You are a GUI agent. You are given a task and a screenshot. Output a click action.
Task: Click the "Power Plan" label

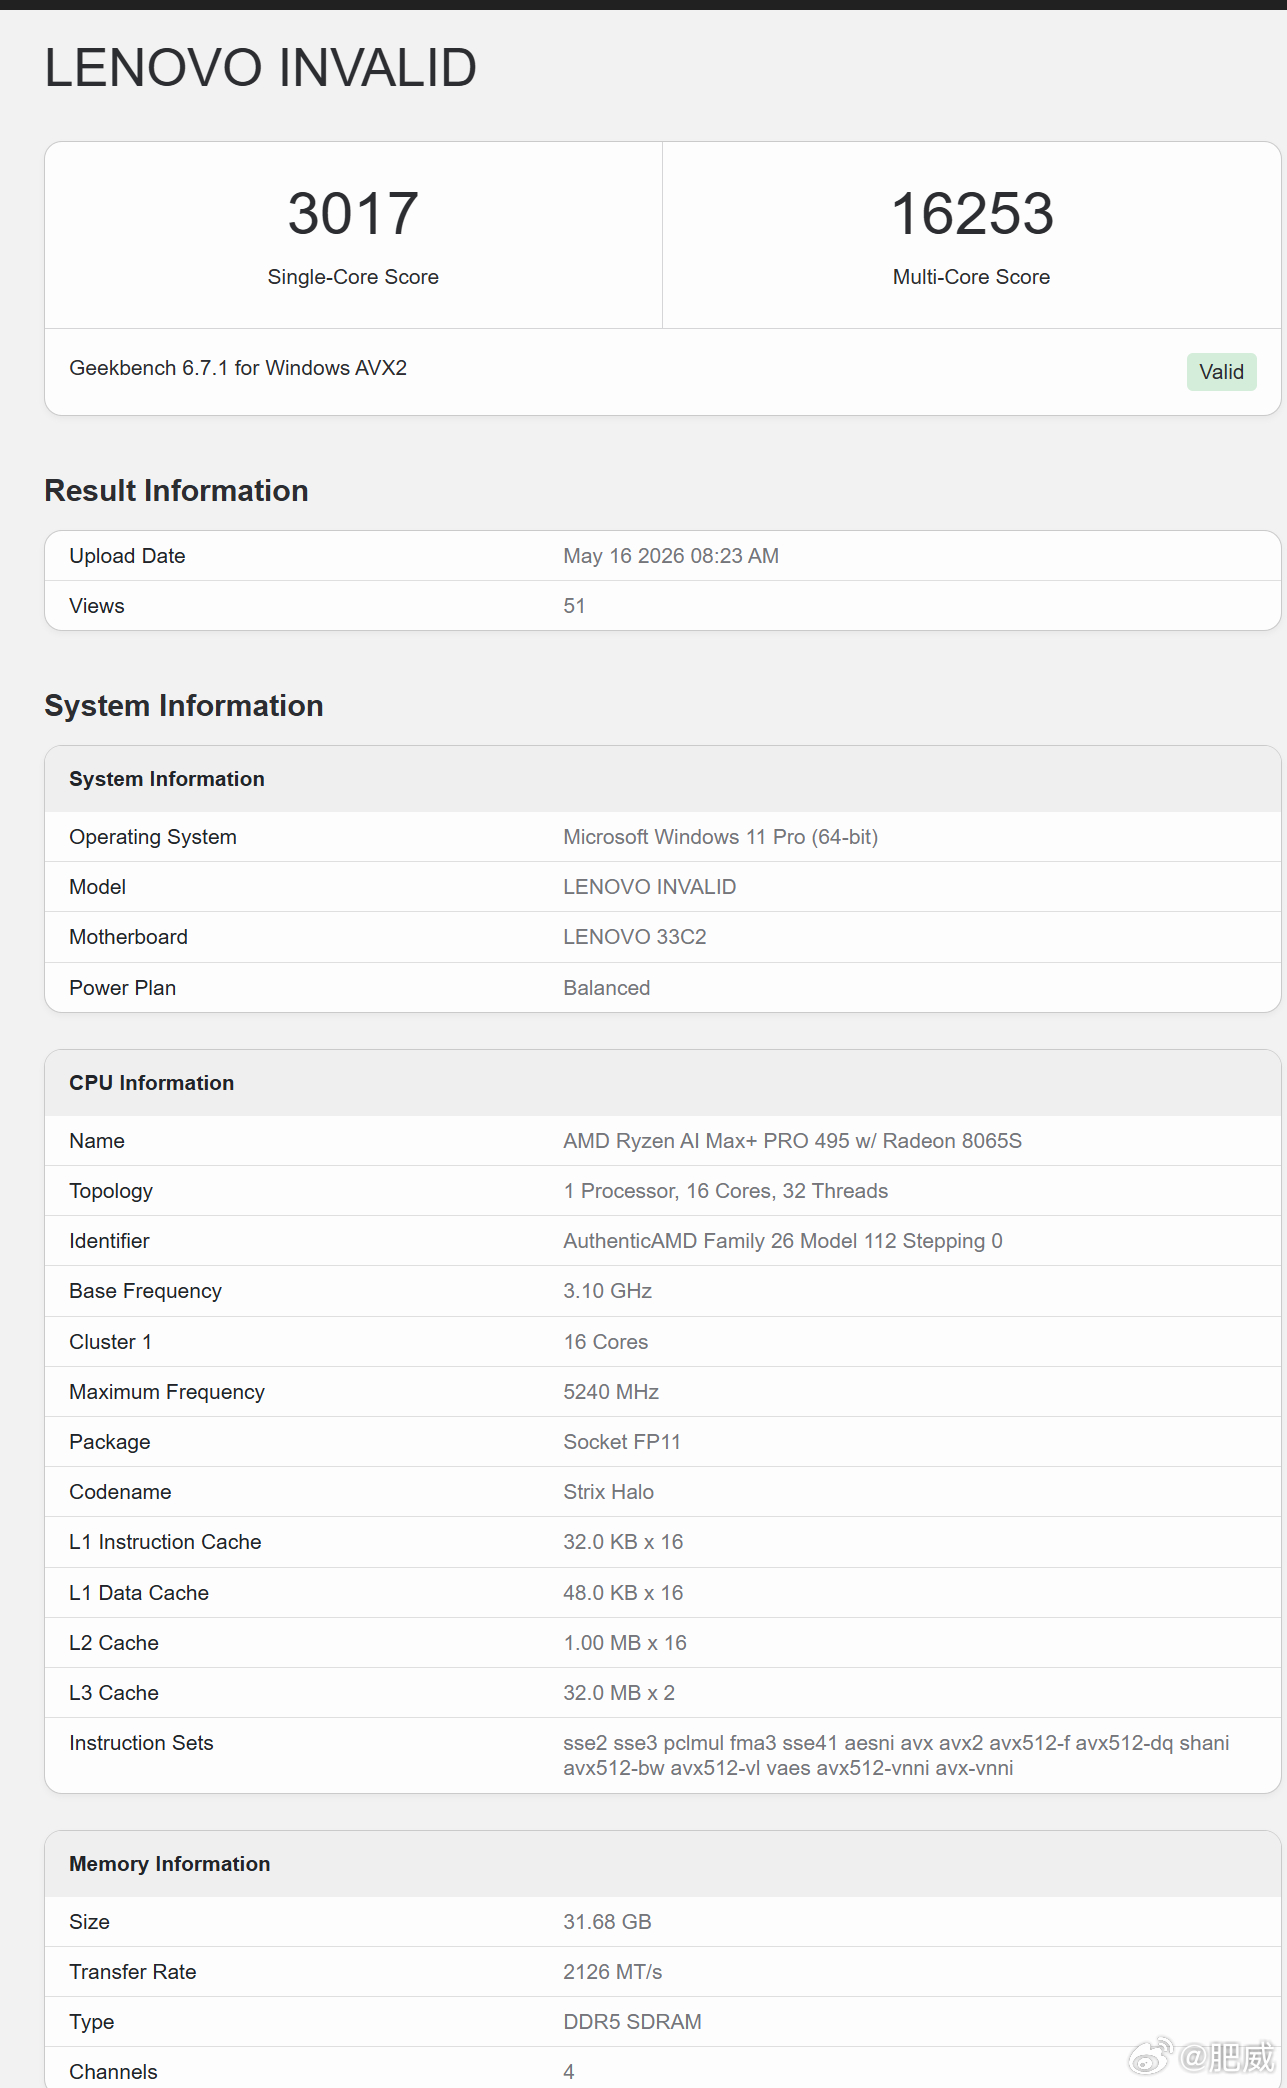(x=122, y=988)
